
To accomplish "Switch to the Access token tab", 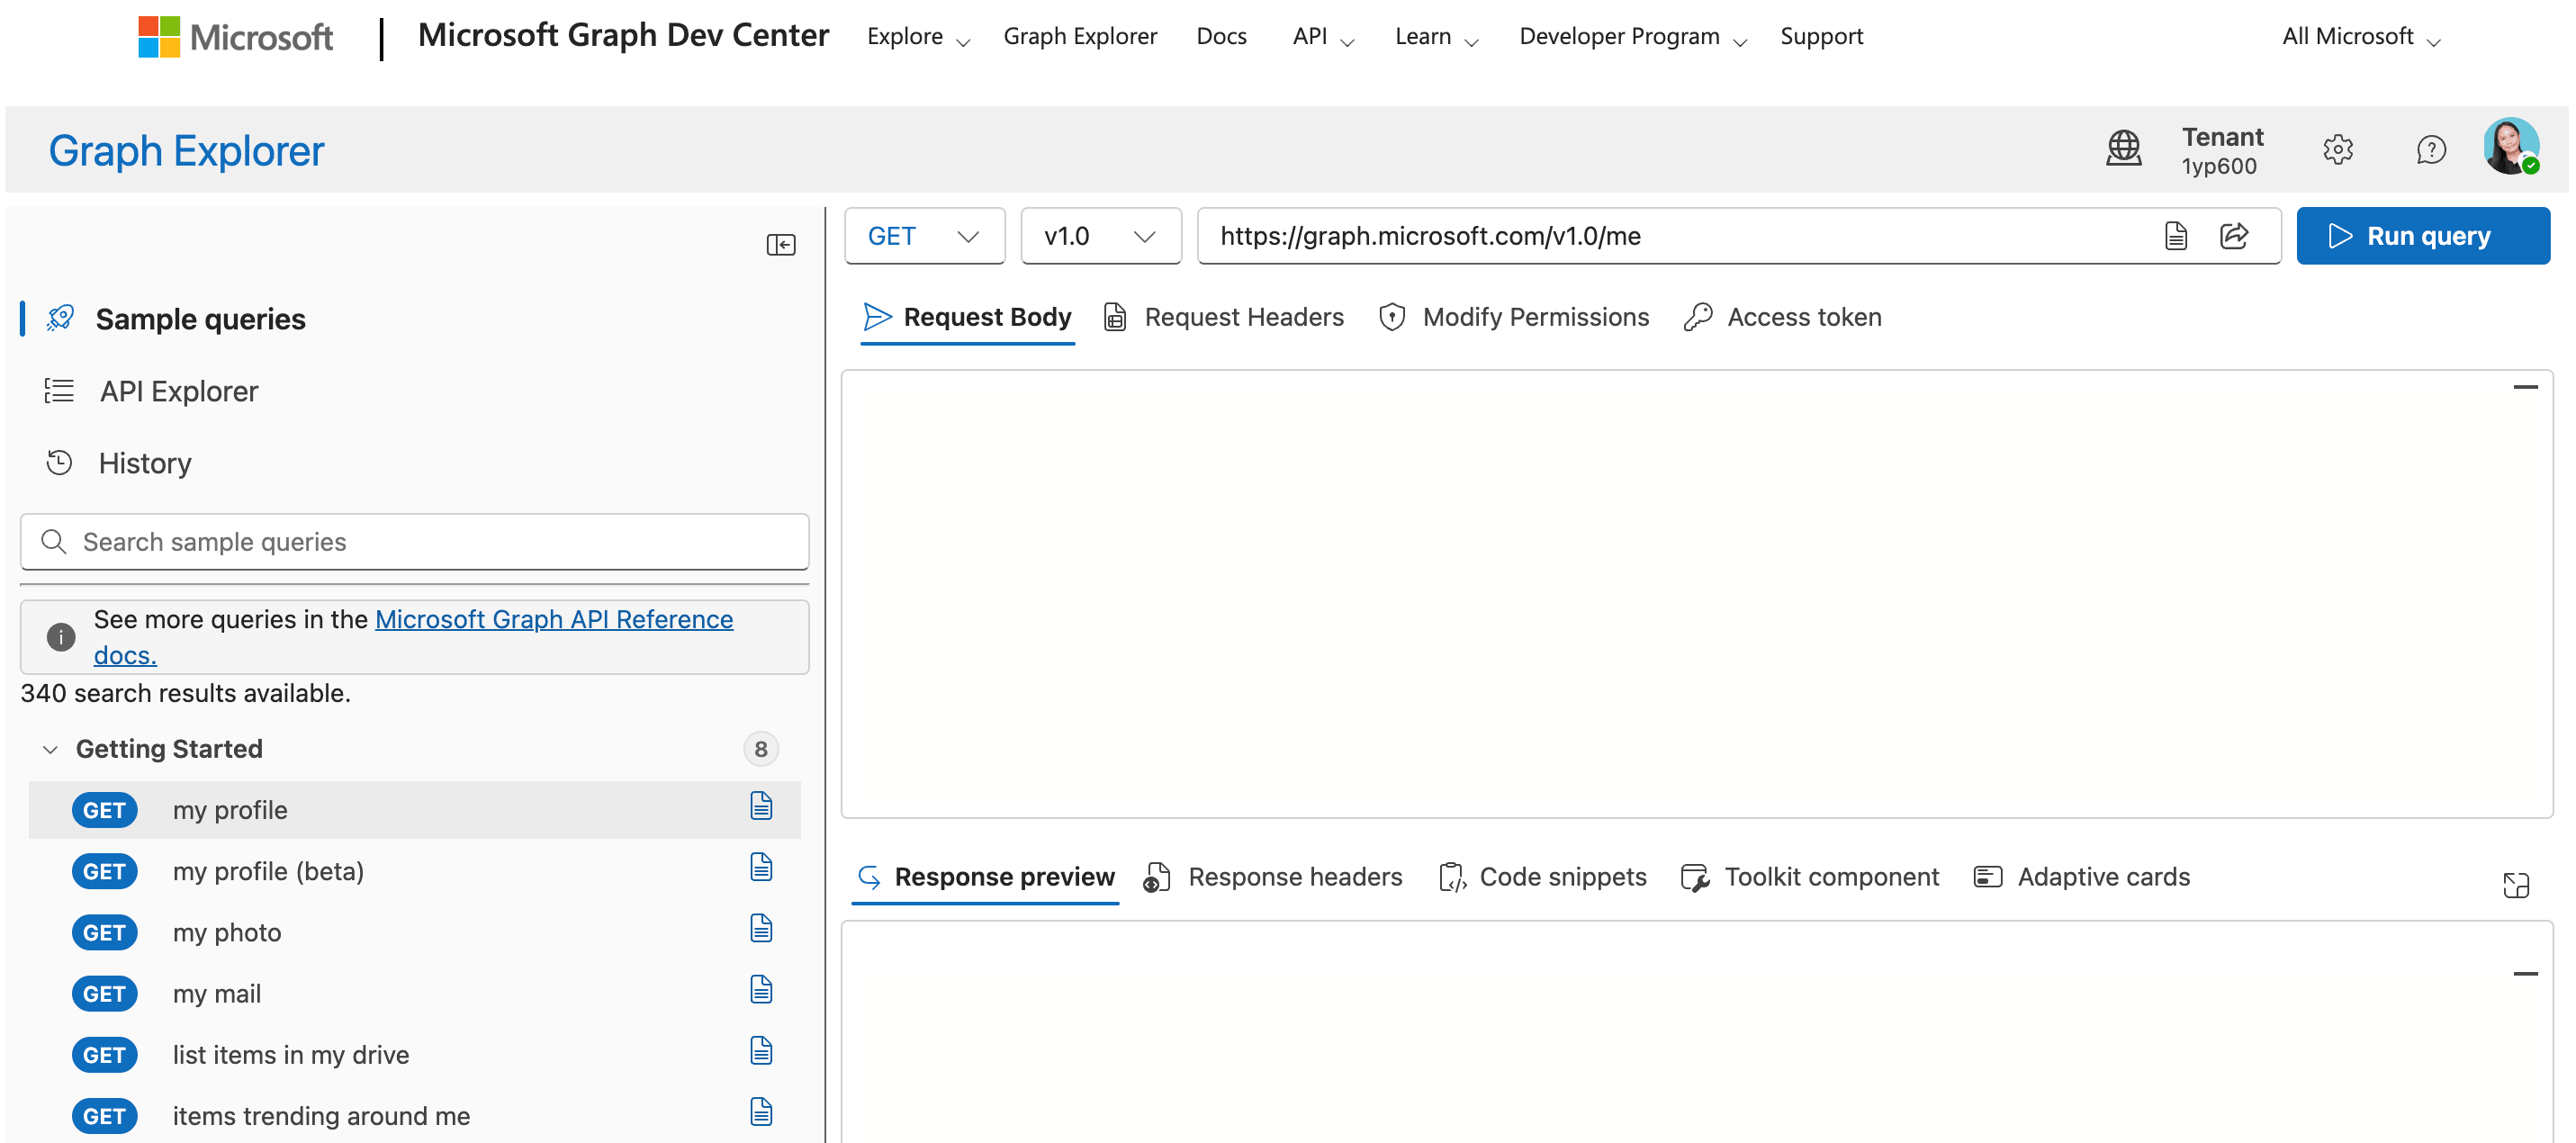I will [1782, 317].
